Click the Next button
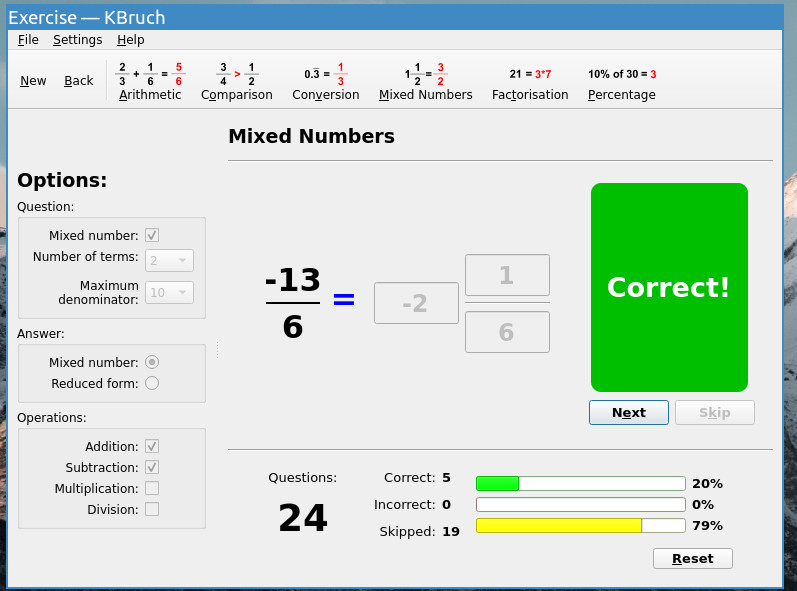The width and height of the screenshot is (797, 591). coord(629,412)
